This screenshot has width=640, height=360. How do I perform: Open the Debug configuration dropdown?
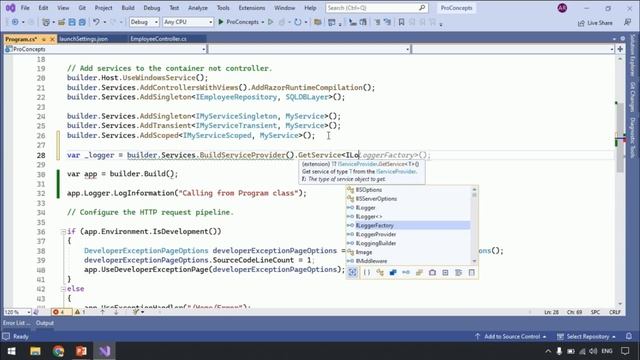tap(144, 22)
